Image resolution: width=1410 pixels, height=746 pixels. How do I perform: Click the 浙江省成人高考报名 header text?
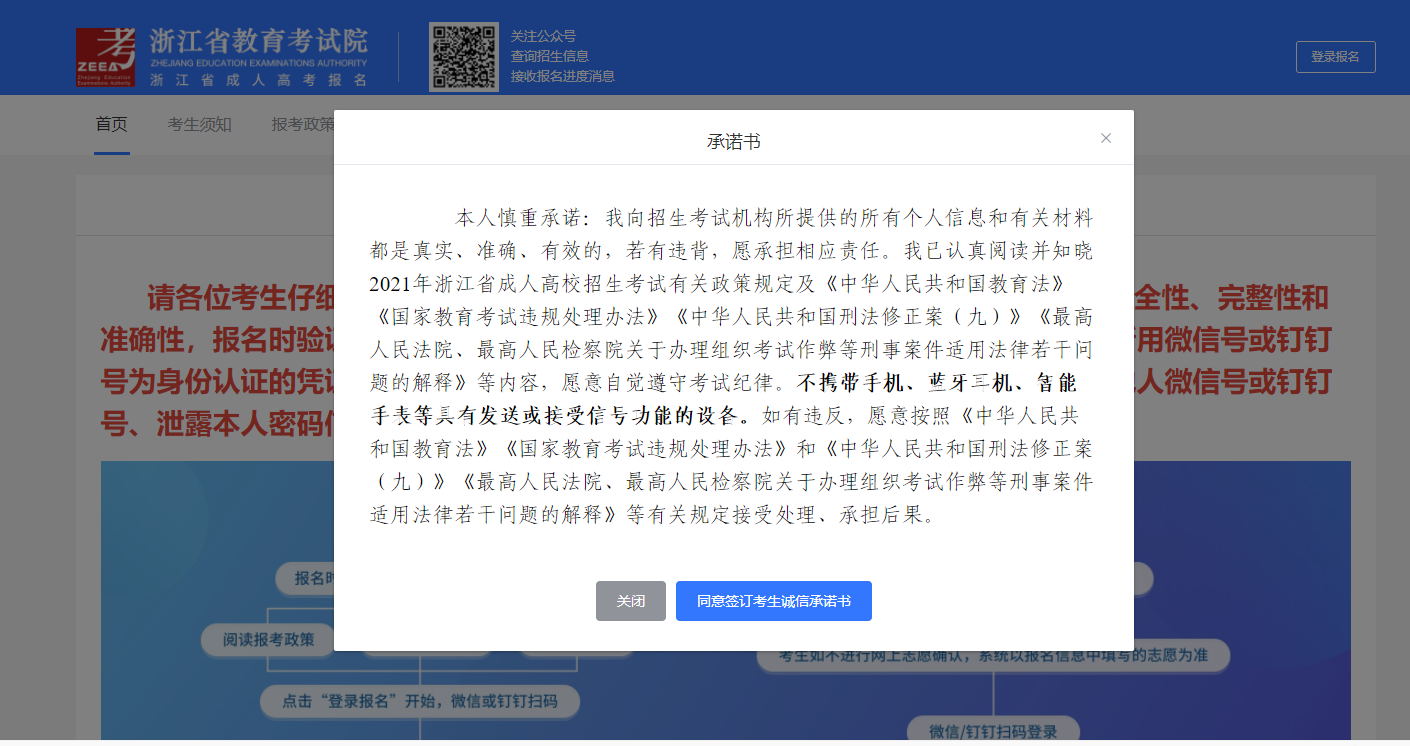click(256, 80)
